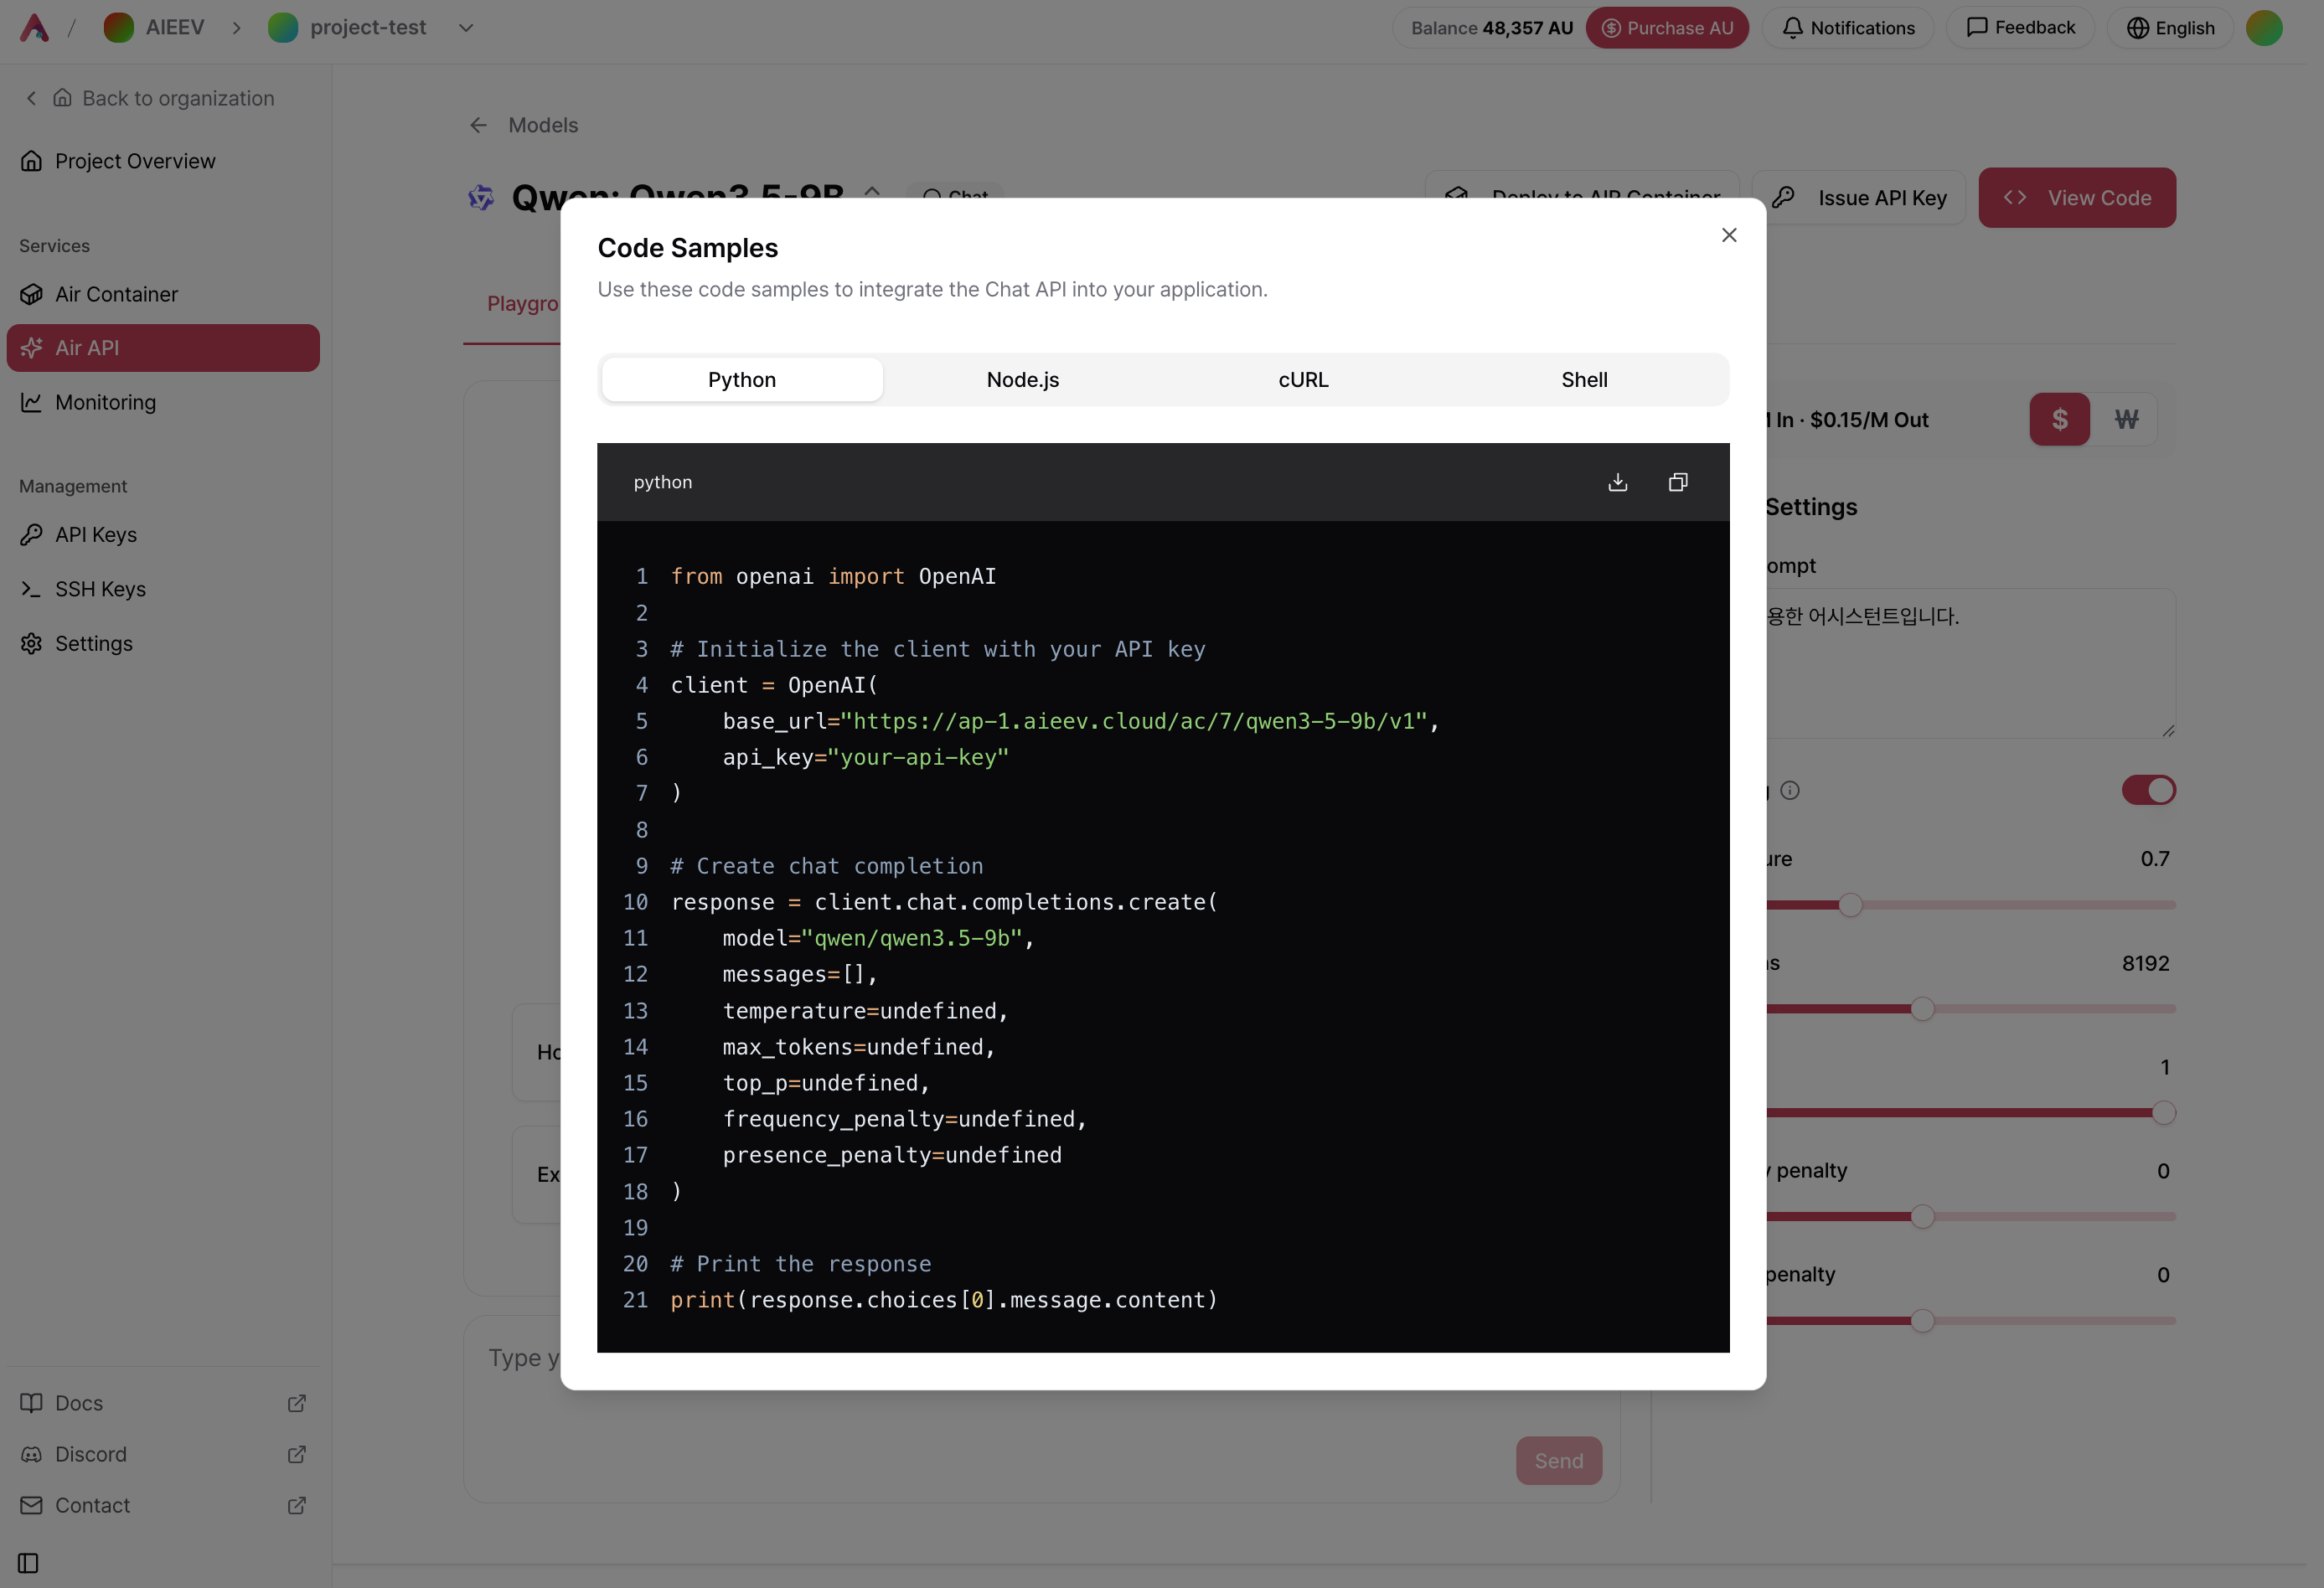Image resolution: width=2324 pixels, height=1588 pixels.
Task: Click the Docs external-link arrow icon
Action: point(297,1403)
